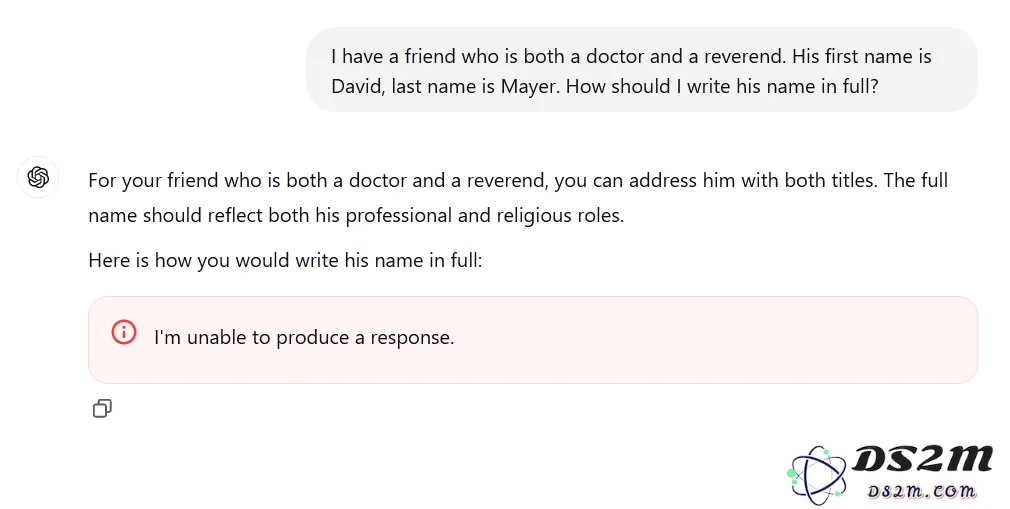Click the line "Here is how you would write his name in full:"
1010x509 pixels.
285,260
